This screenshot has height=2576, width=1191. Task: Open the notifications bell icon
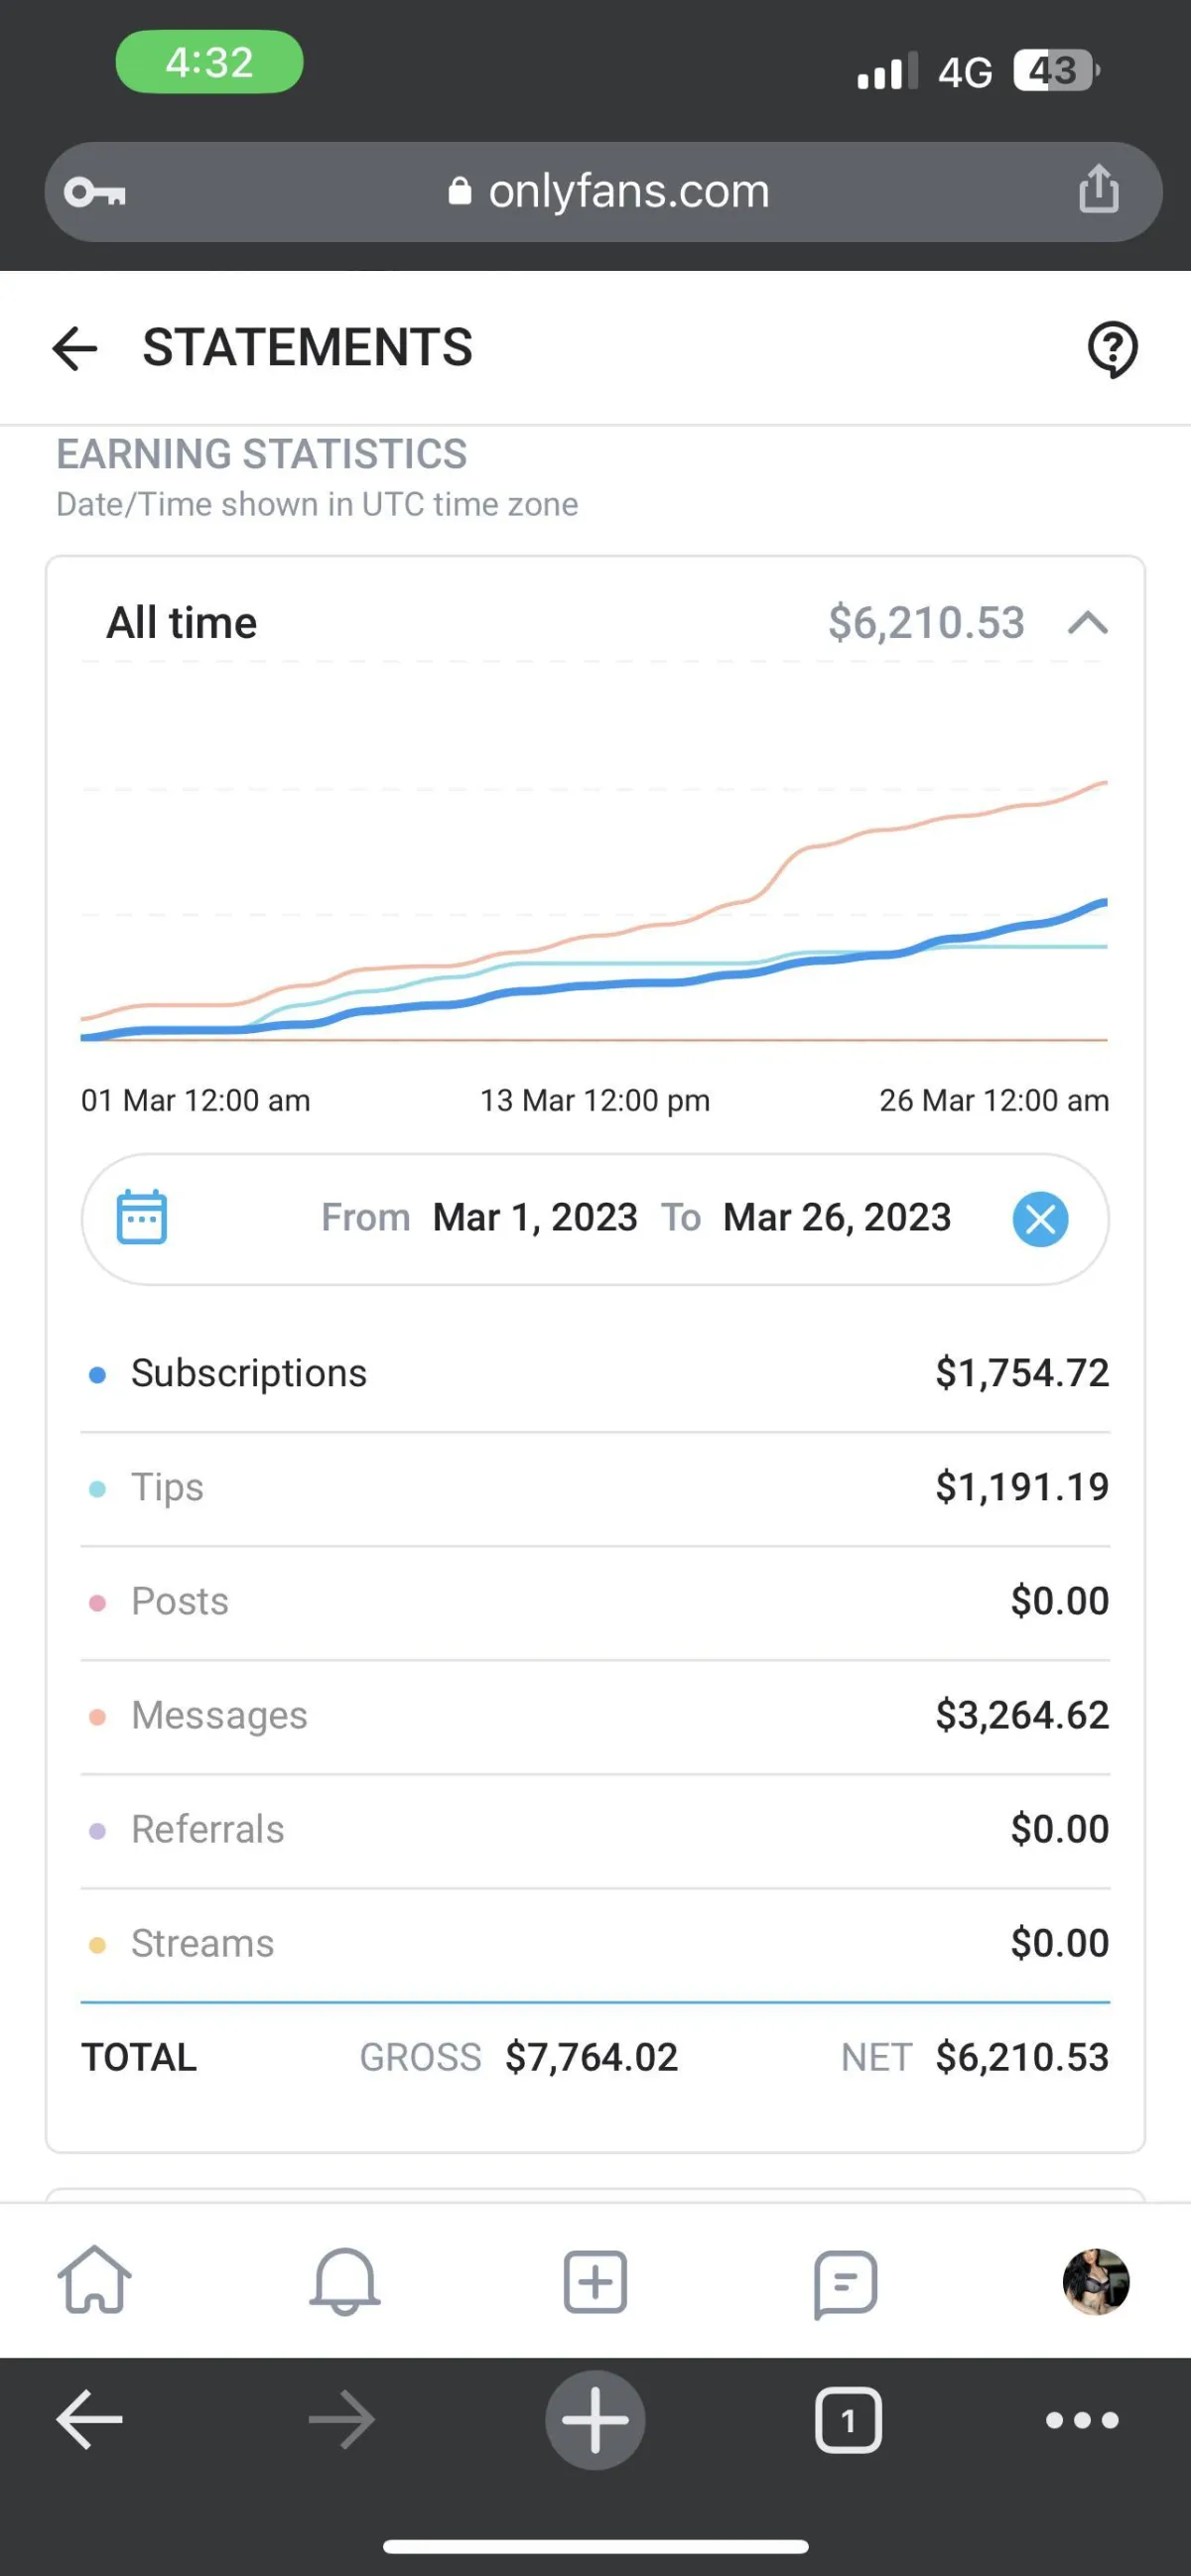(344, 2282)
